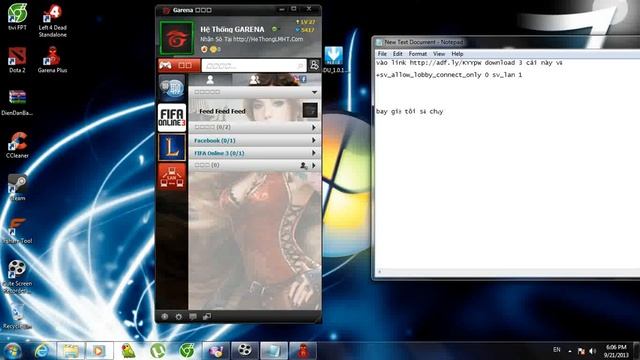Open the FIFA Online 3 game tile
Image resolution: width=640 pixels, height=360 pixels.
click(172, 118)
